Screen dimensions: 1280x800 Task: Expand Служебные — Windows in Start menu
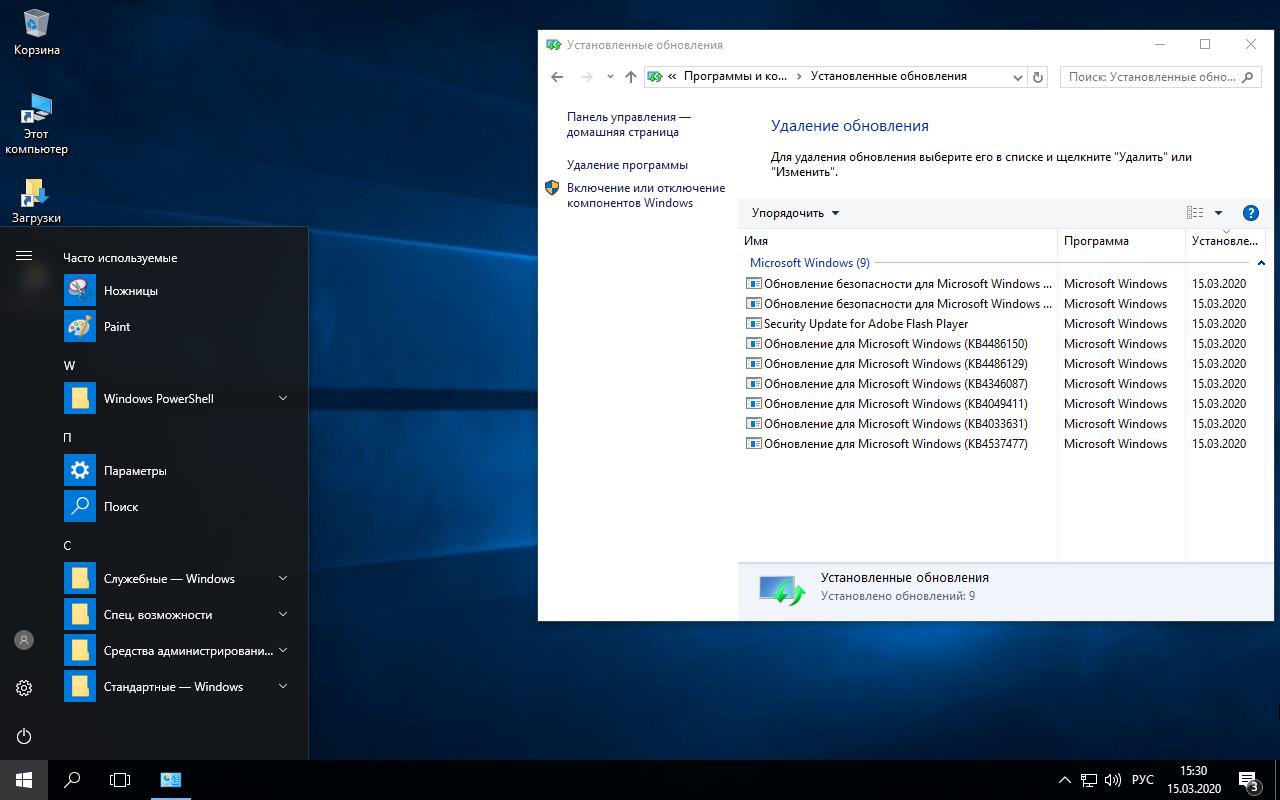[170, 578]
